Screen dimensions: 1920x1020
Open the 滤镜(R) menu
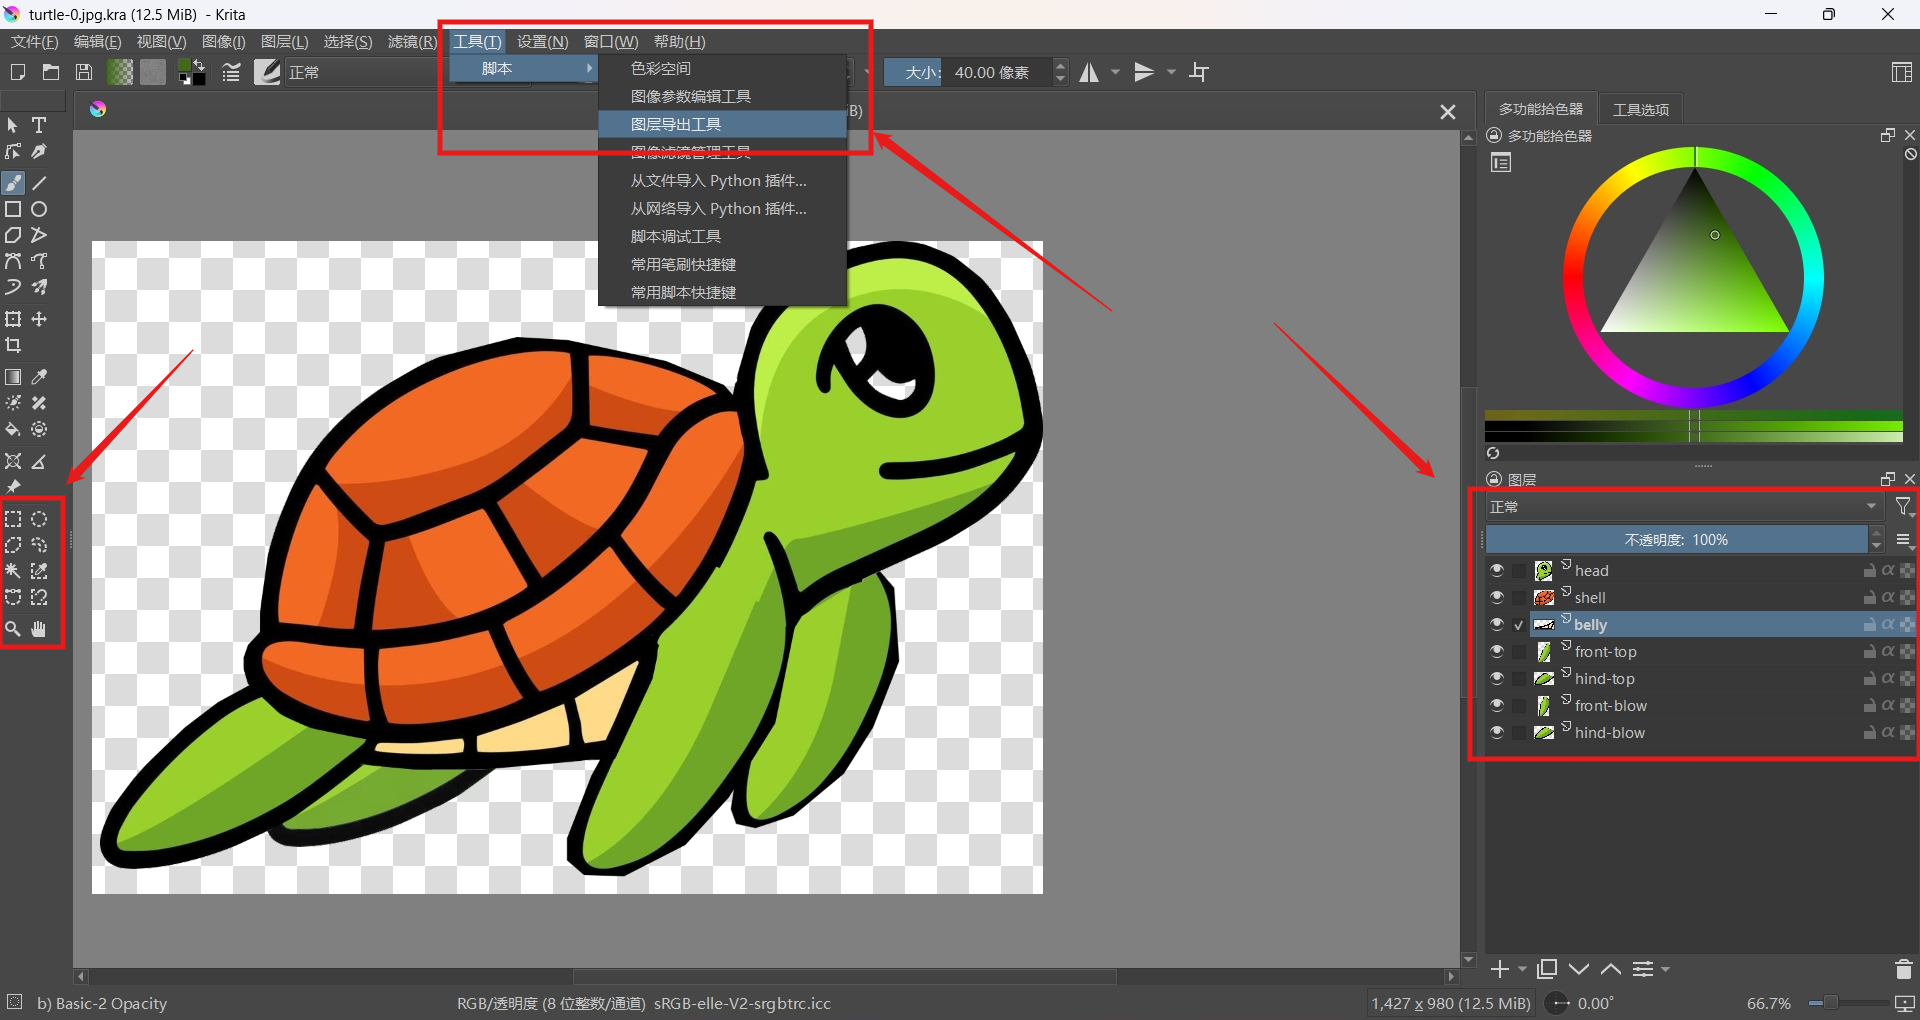tap(412, 41)
